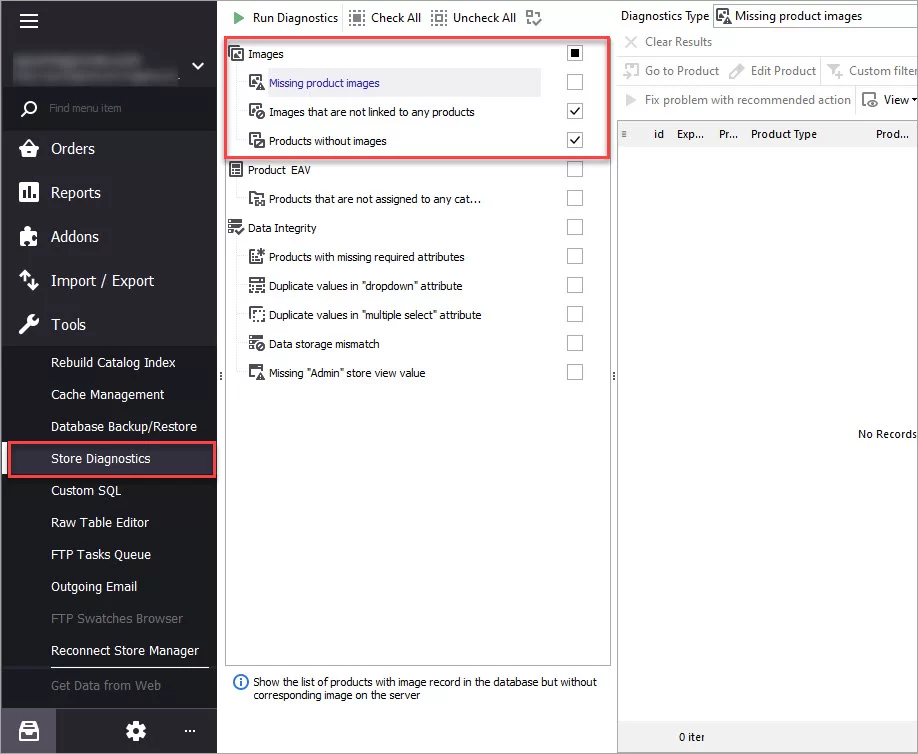The image size is (918, 754).
Task: Open Outgoing Email
Action: point(94,587)
